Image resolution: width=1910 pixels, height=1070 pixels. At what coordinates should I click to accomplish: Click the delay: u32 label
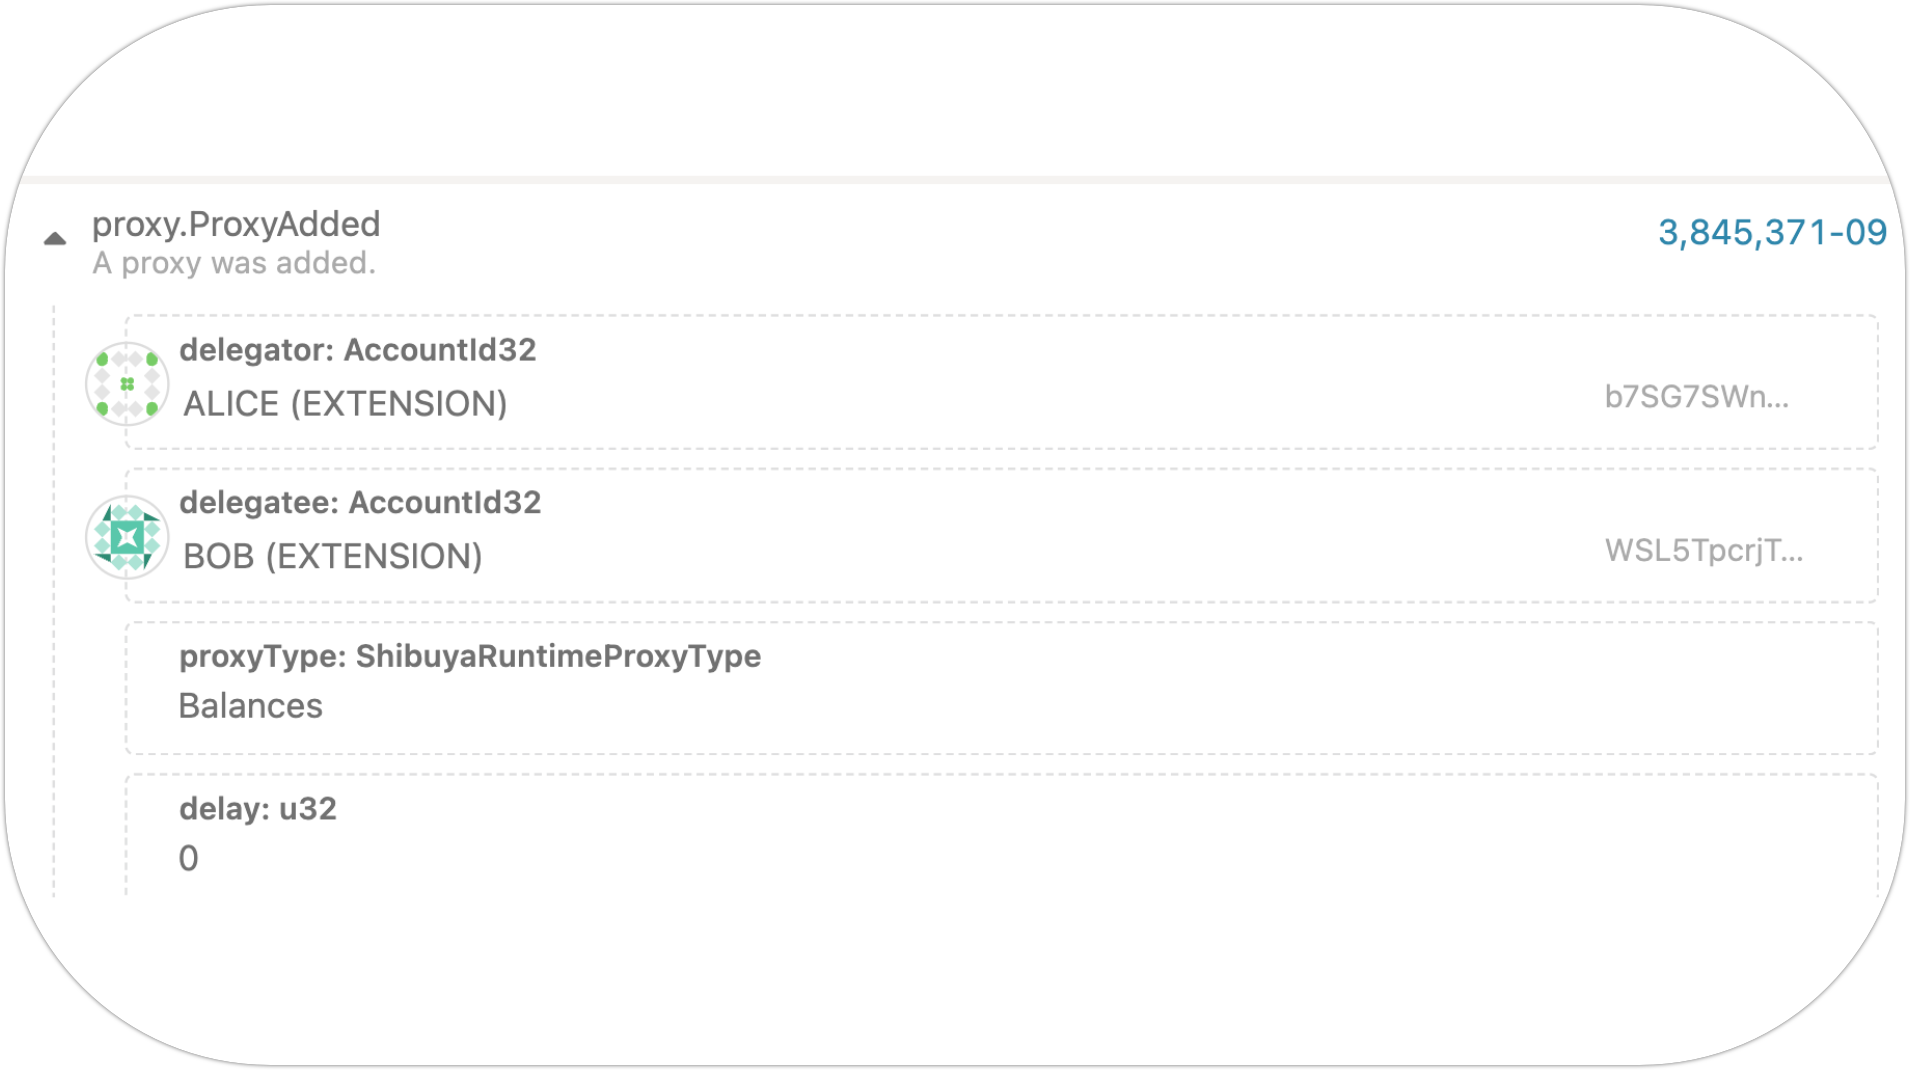tap(258, 809)
